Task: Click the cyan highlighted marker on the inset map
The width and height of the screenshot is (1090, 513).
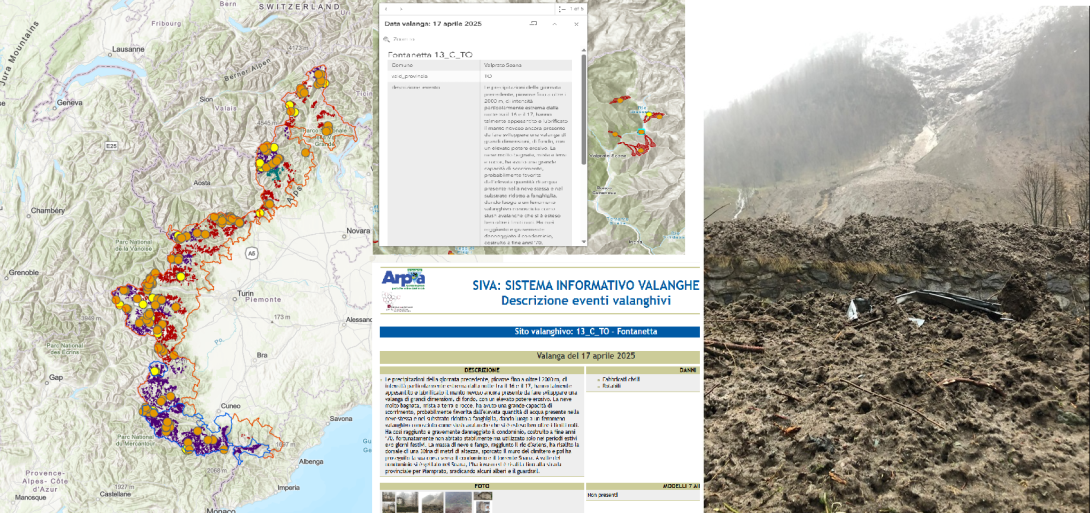Action: [642, 131]
